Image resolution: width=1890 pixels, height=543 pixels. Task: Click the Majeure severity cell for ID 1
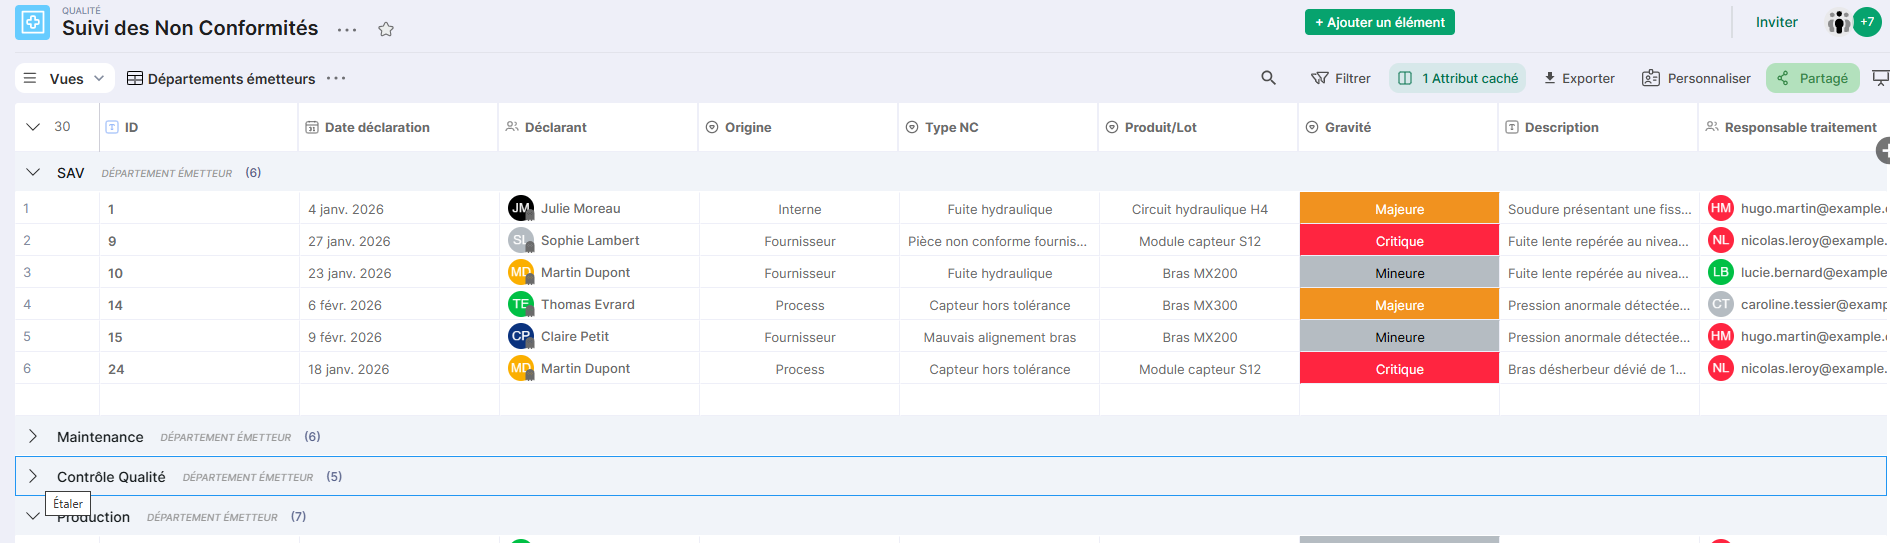[1399, 208]
